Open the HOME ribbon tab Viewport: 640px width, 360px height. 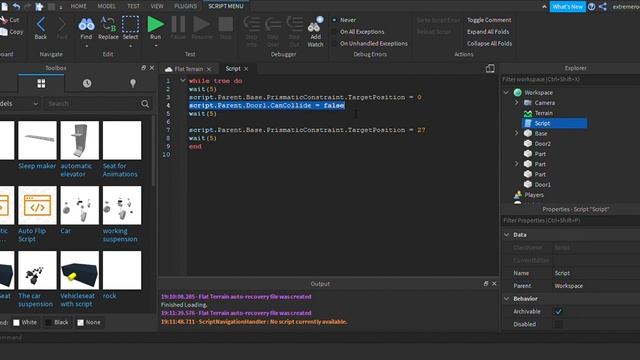[78, 6]
